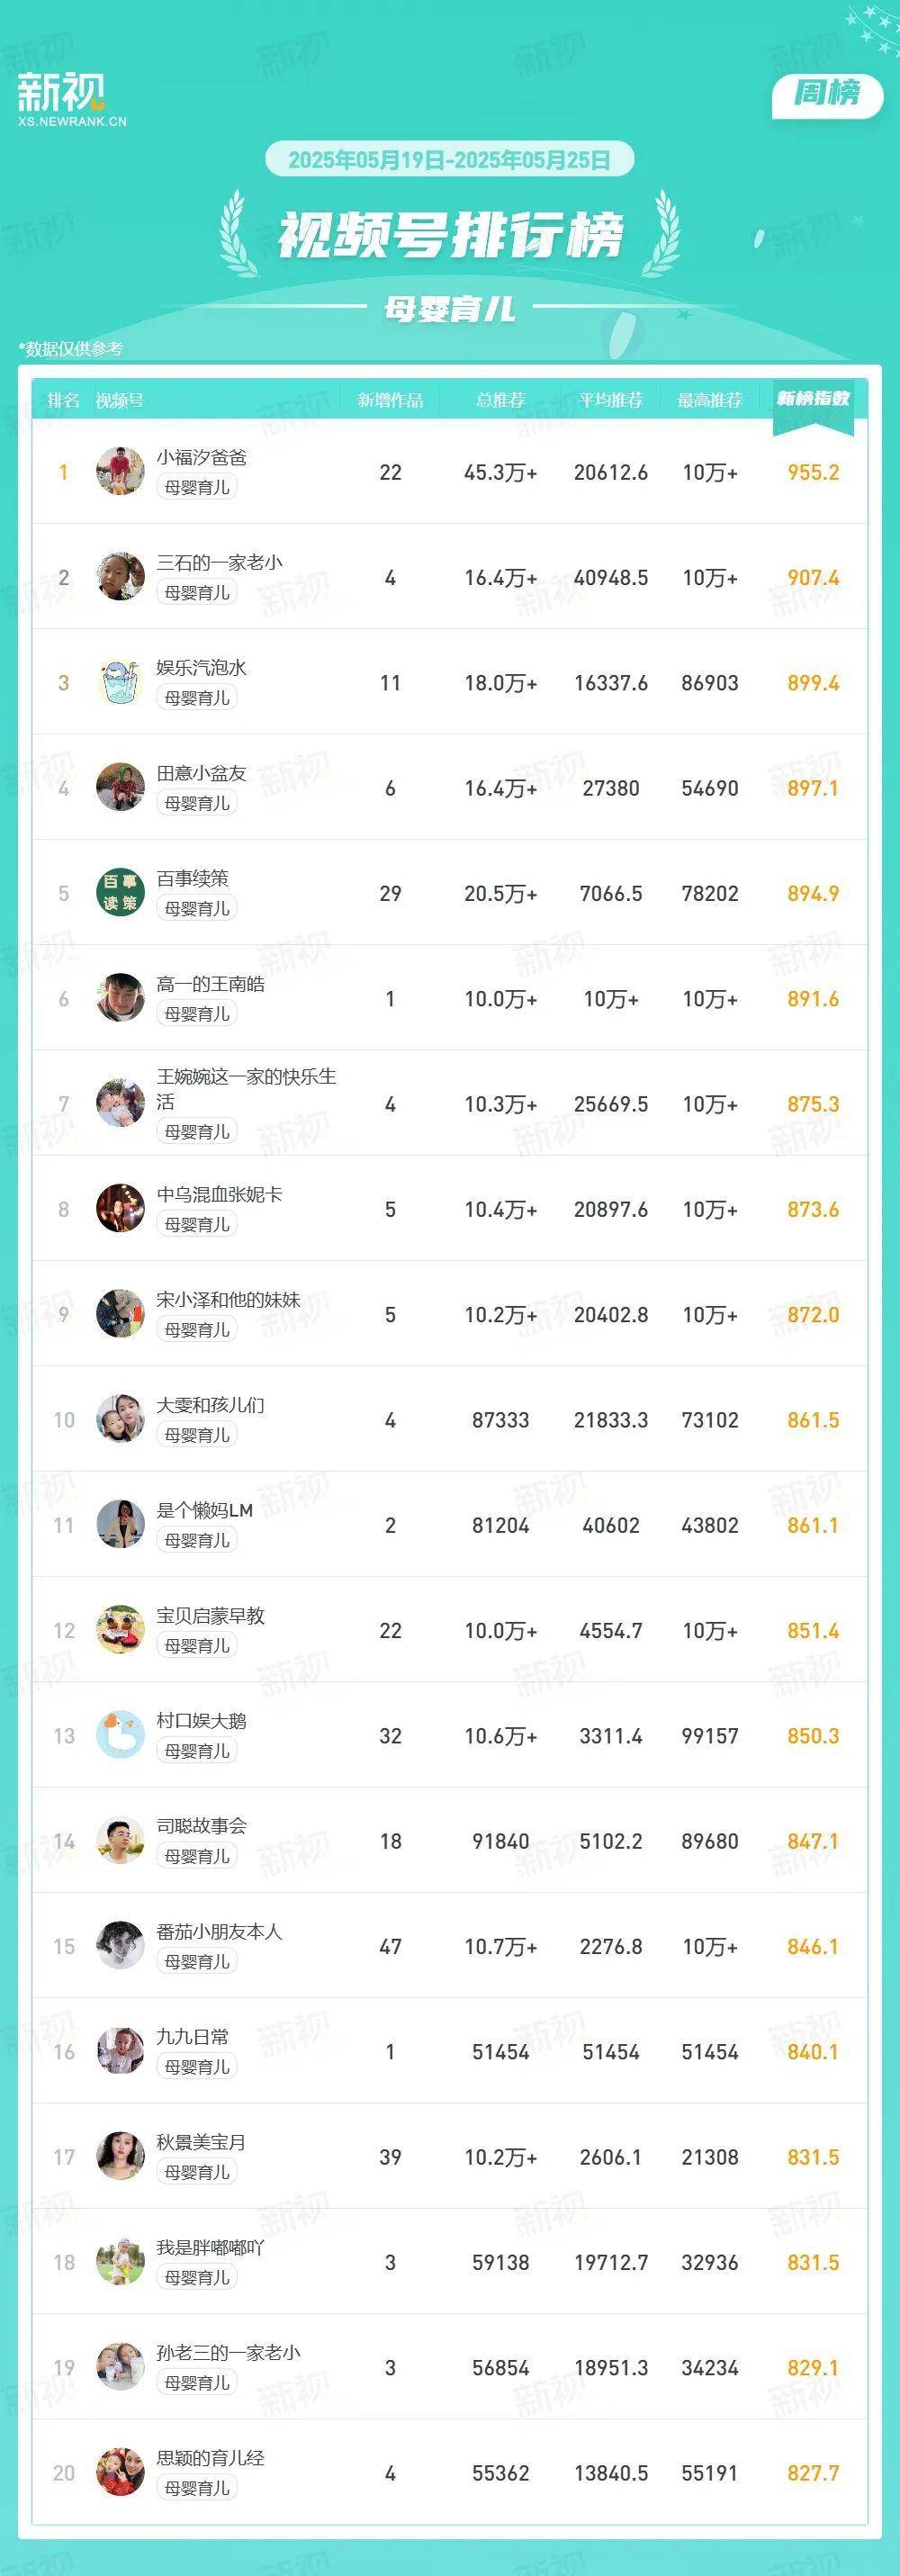Sort by 总推荐 column header
Screen dimensions: 900x2576
click(500, 400)
